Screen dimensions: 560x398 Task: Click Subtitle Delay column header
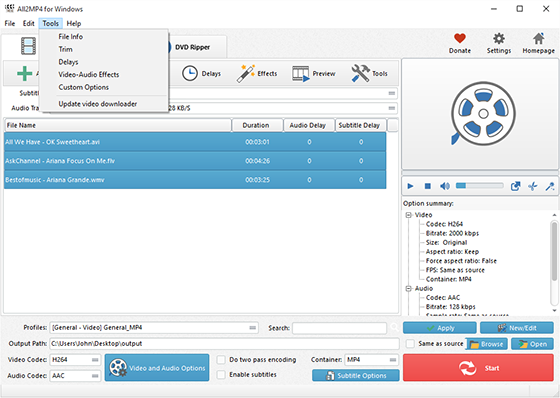tap(360, 125)
